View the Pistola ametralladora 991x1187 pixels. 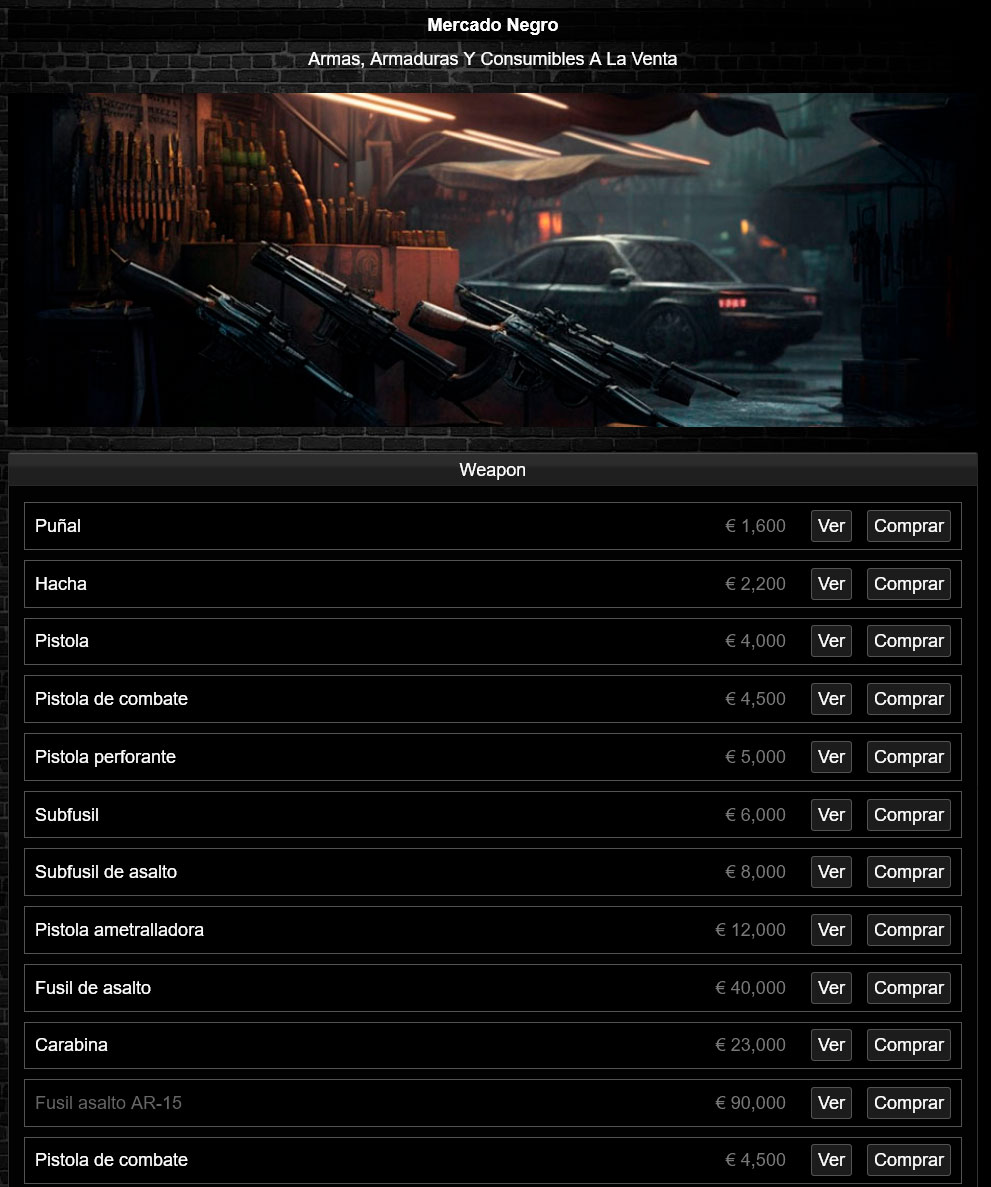click(x=831, y=930)
